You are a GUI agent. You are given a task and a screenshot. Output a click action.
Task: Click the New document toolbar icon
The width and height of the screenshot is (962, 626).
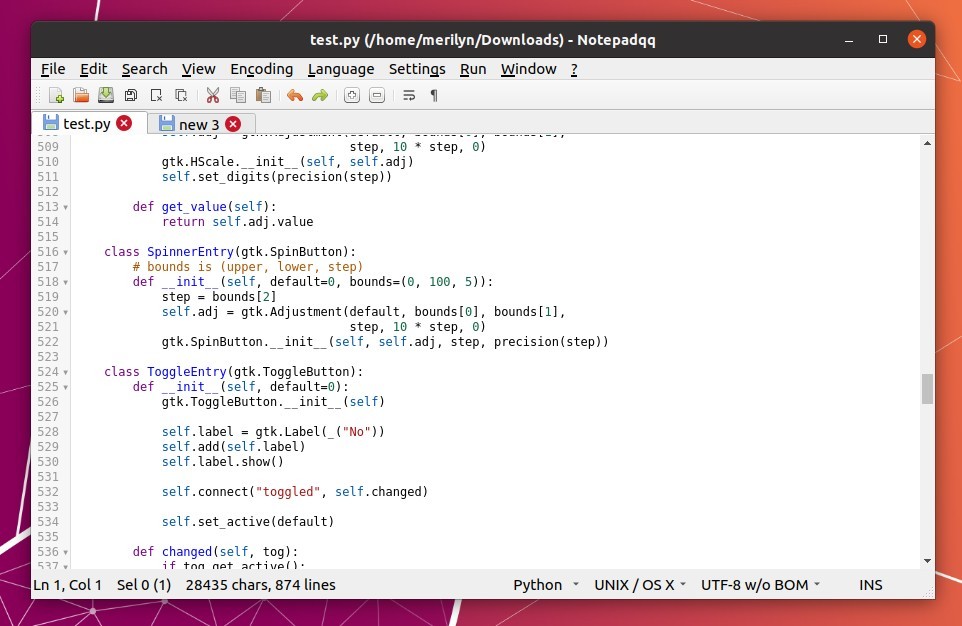(57, 96)
